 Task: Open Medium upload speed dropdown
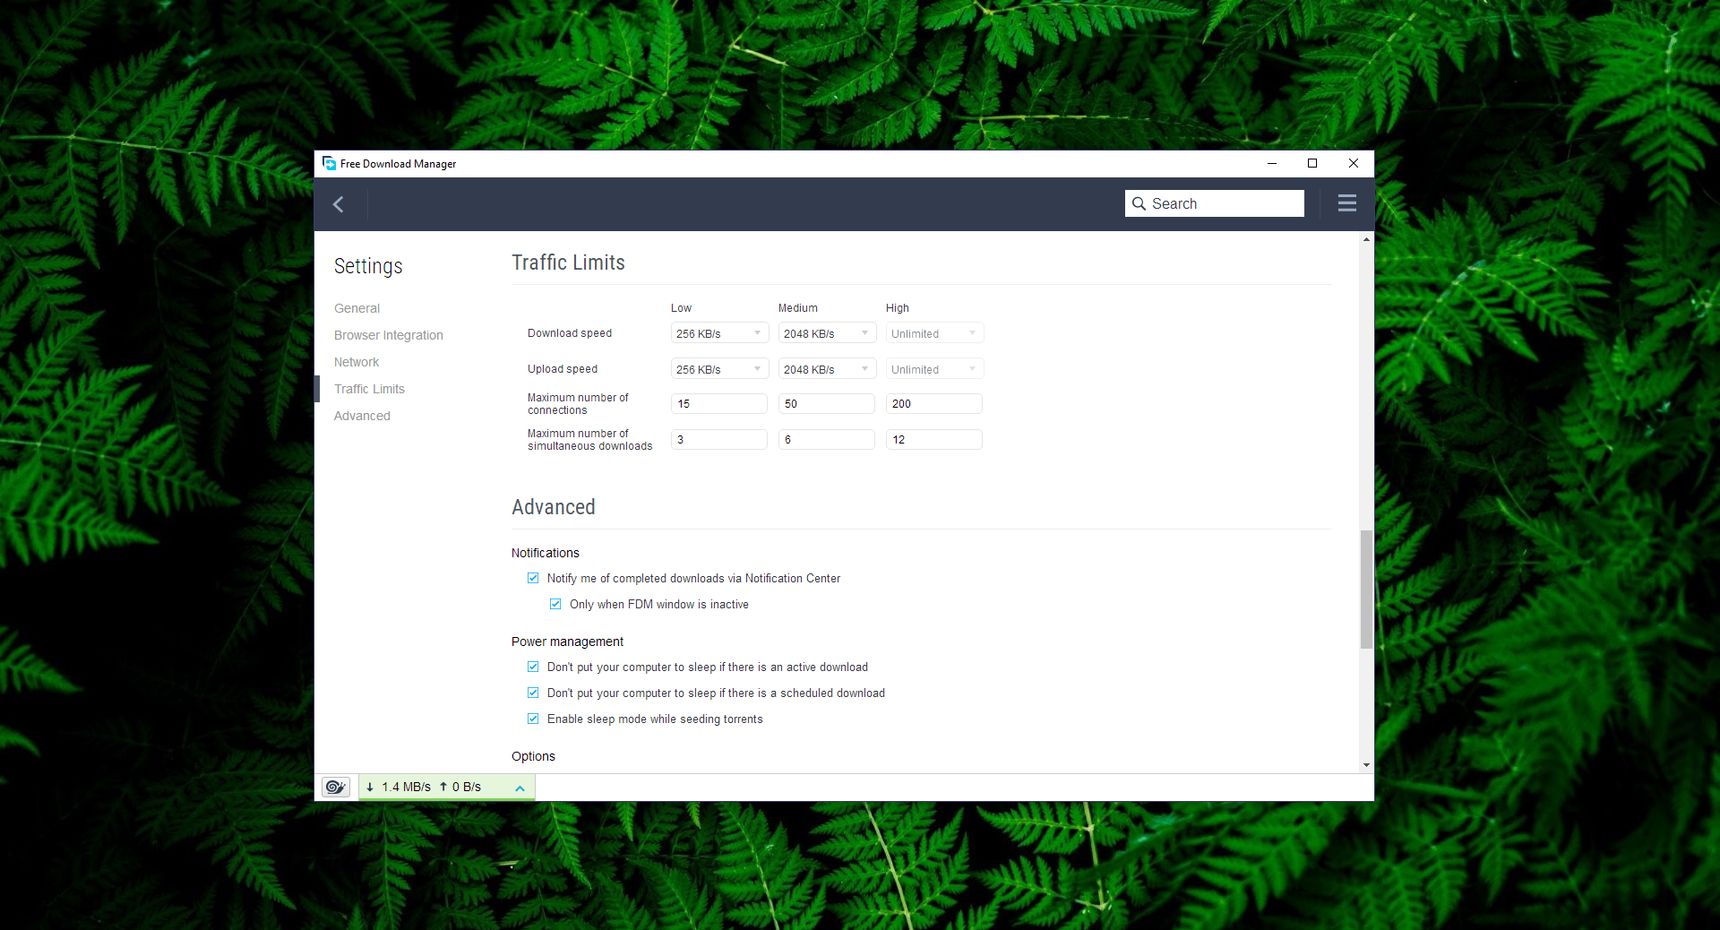[x=827, y=369]
